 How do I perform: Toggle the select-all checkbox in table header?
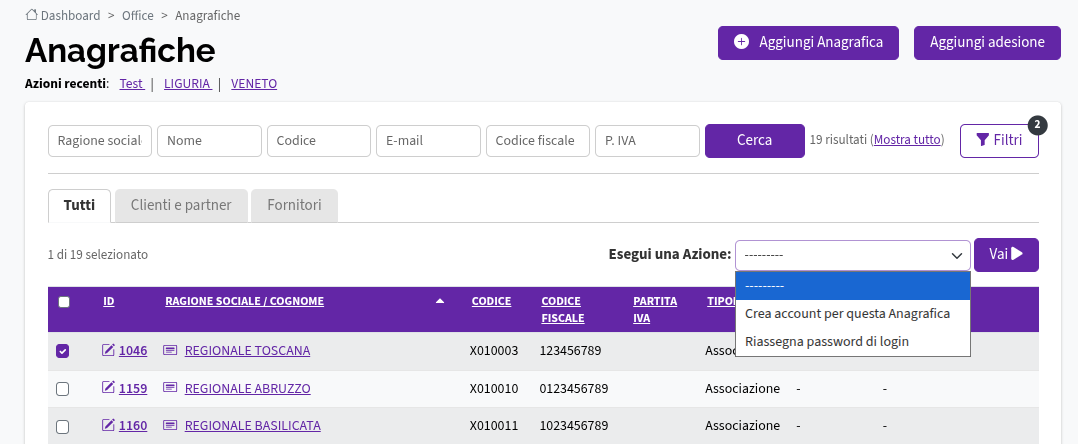click(64, 302)
